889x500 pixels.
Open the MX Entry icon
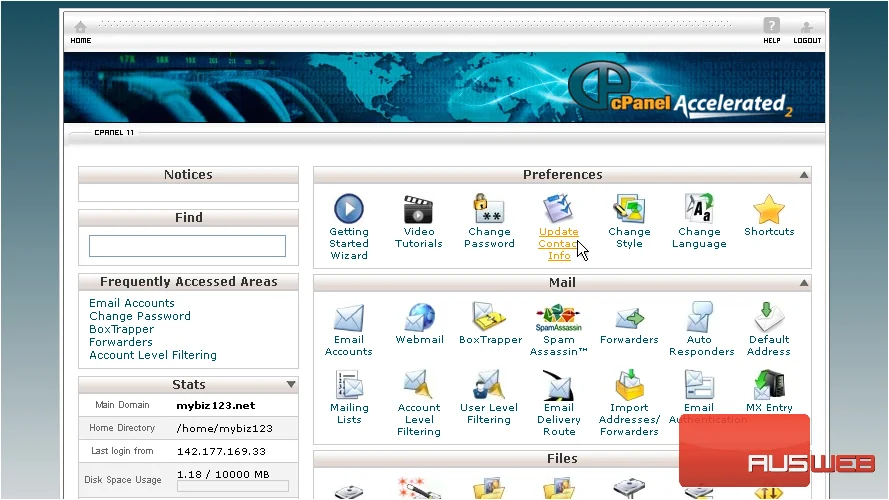point(769,384)
